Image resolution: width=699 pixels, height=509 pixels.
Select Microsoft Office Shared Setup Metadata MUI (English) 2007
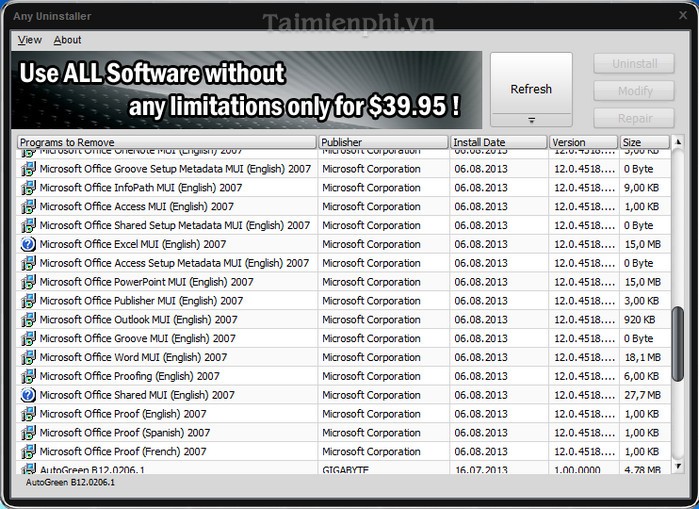175,226
